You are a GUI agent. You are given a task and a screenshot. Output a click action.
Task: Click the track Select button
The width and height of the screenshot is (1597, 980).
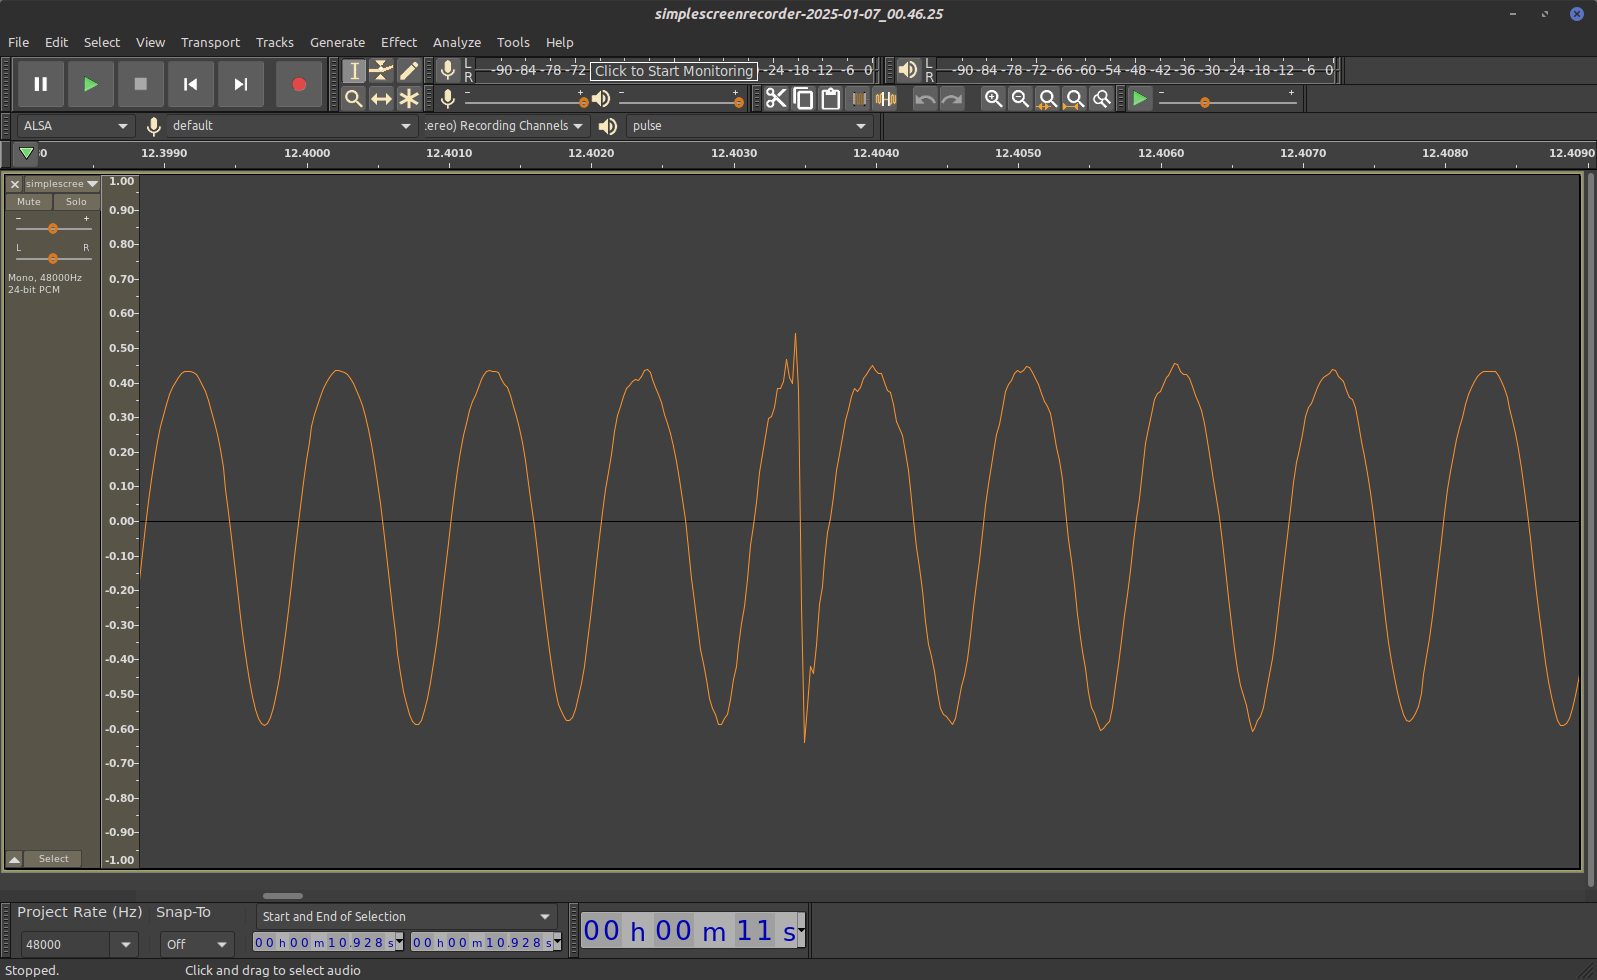[54, 859]
